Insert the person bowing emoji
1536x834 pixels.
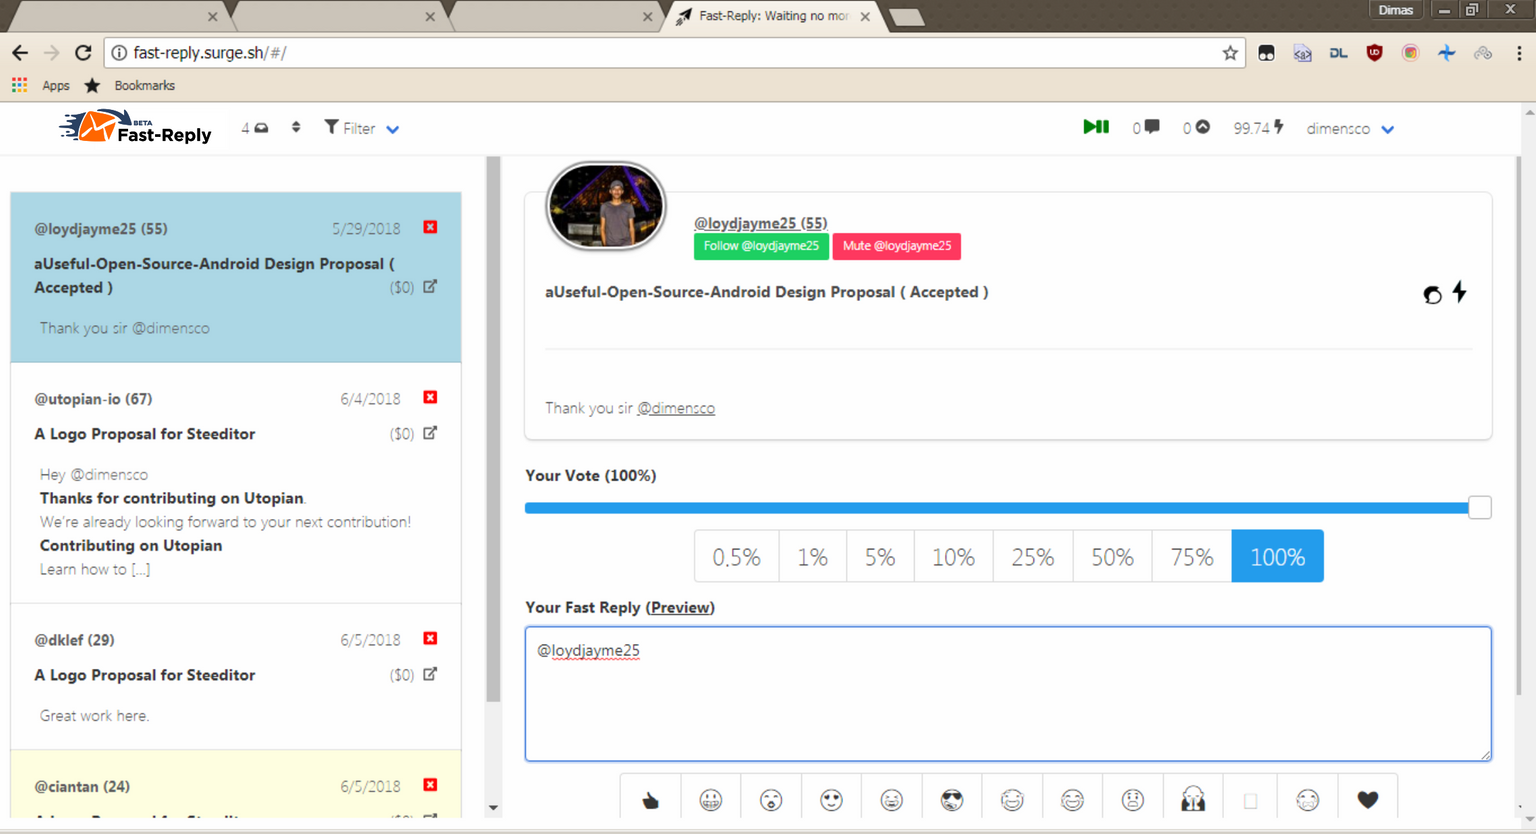pyautogui.click(x=1193, y=800)
